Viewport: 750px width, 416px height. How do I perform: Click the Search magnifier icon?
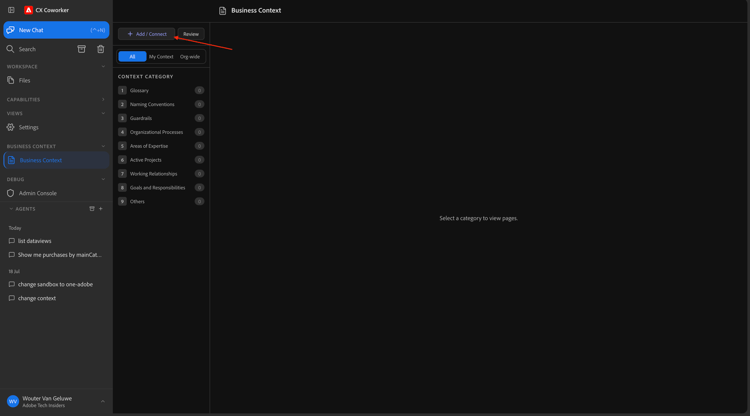tap(10, 49)
